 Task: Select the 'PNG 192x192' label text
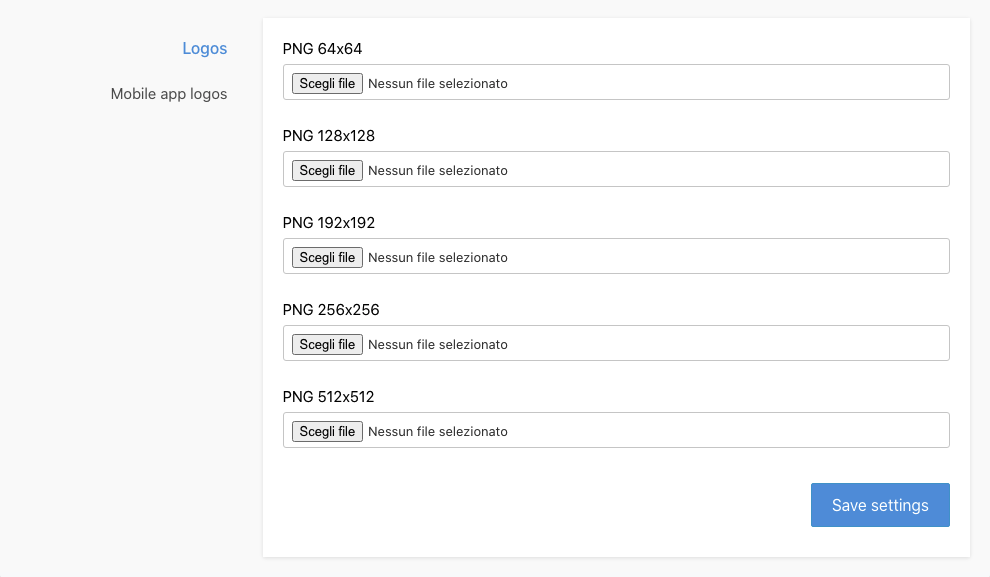(329, 222)
